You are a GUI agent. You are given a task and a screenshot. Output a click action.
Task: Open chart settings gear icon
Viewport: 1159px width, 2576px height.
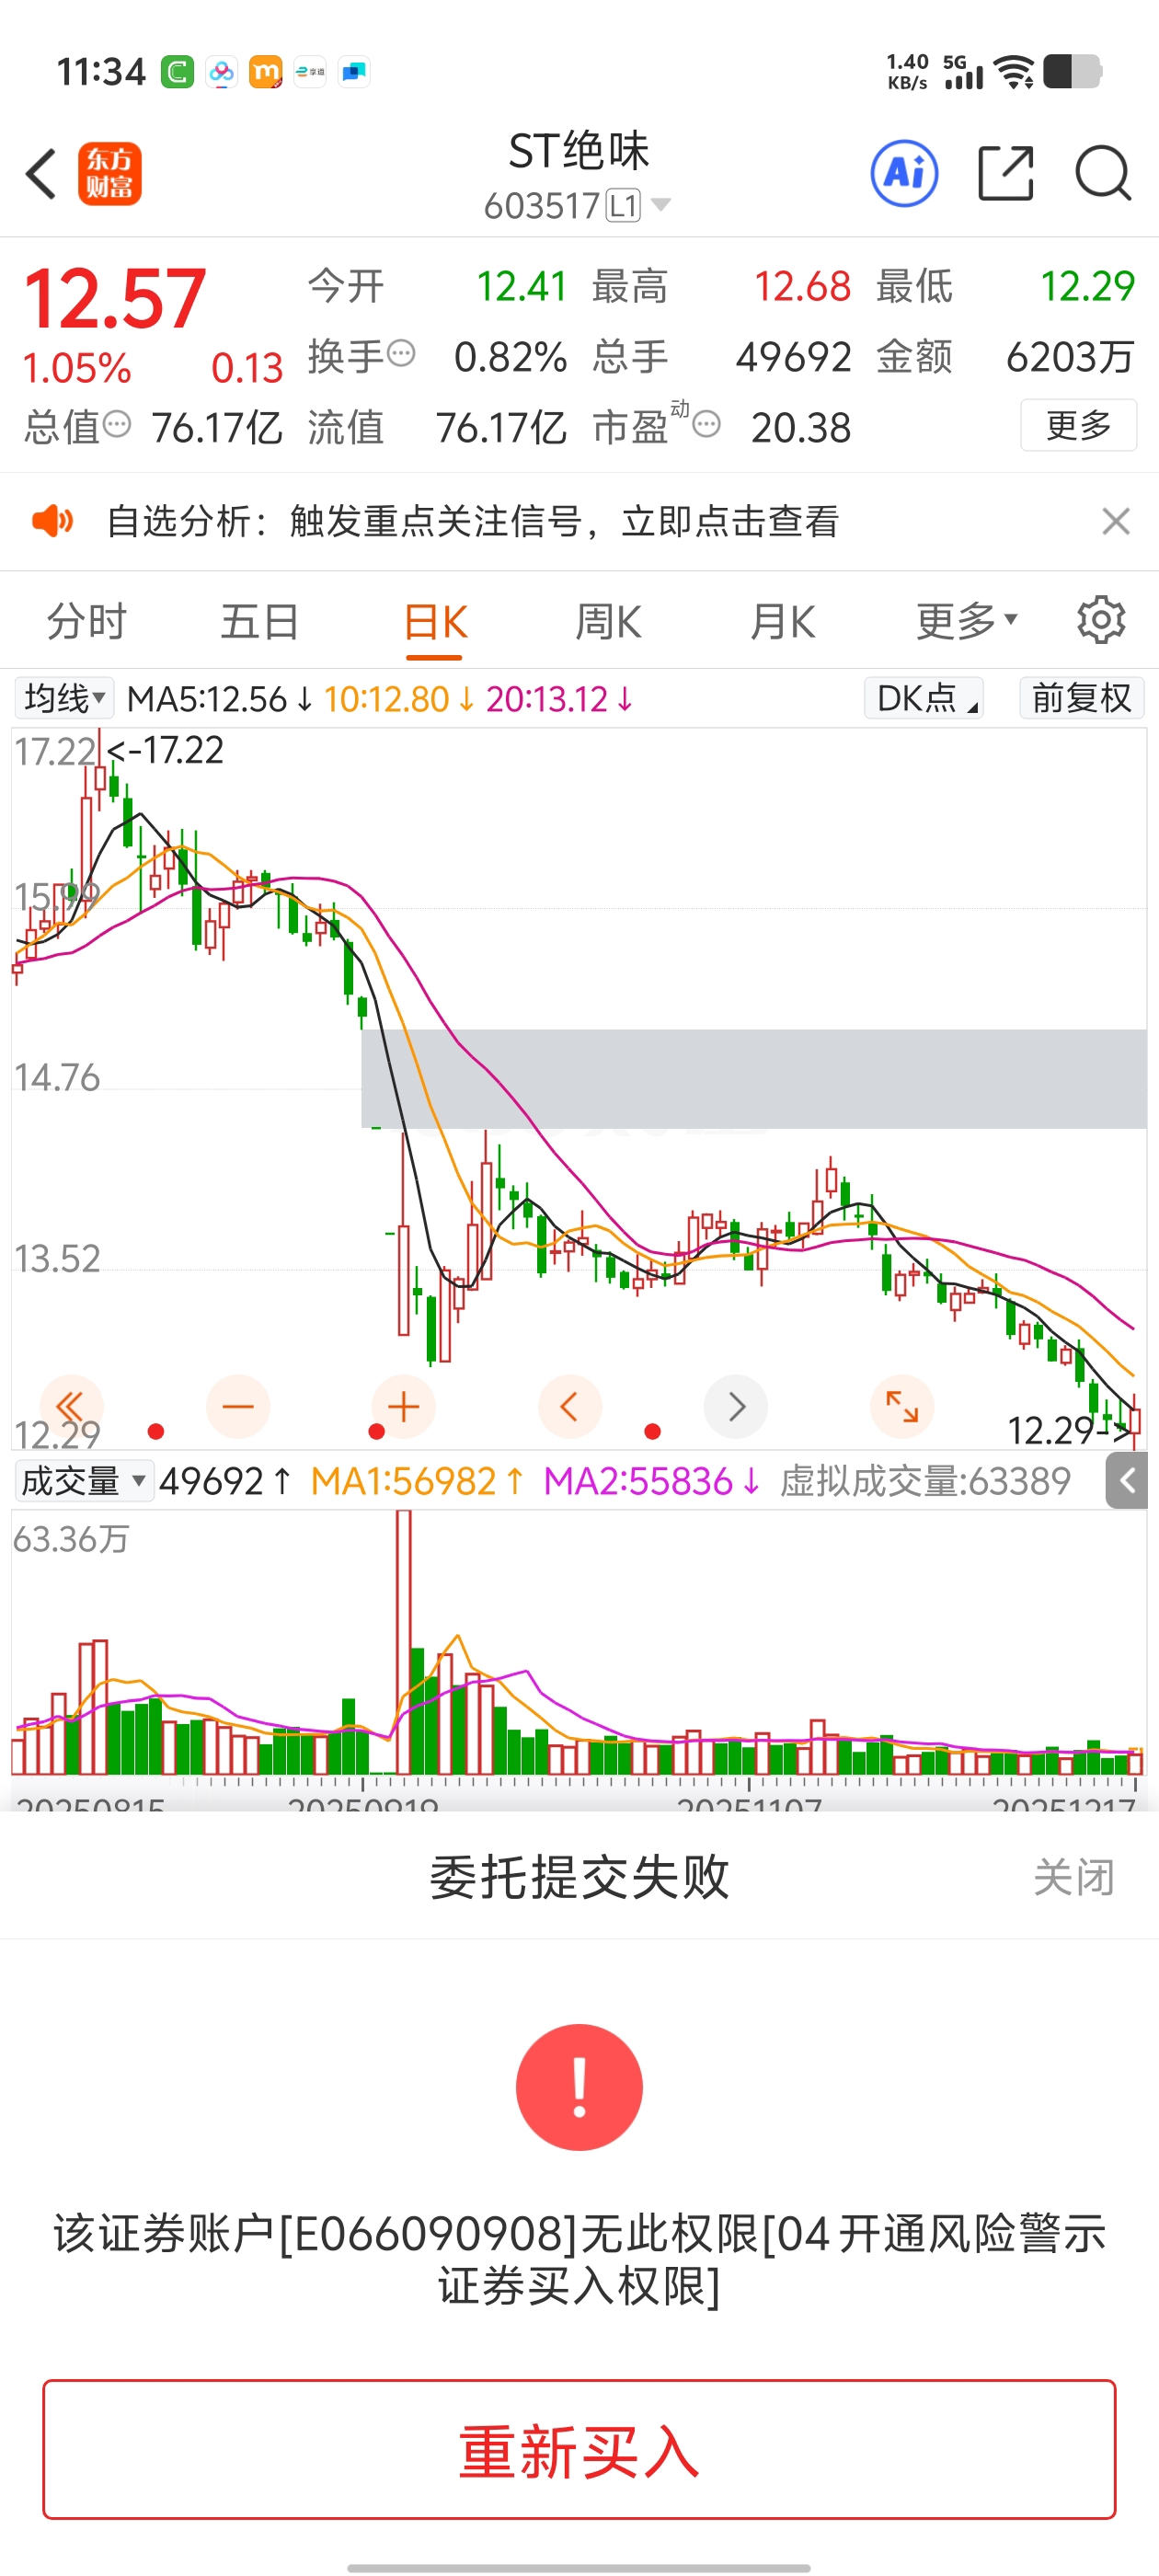(x=1101, y=620)
